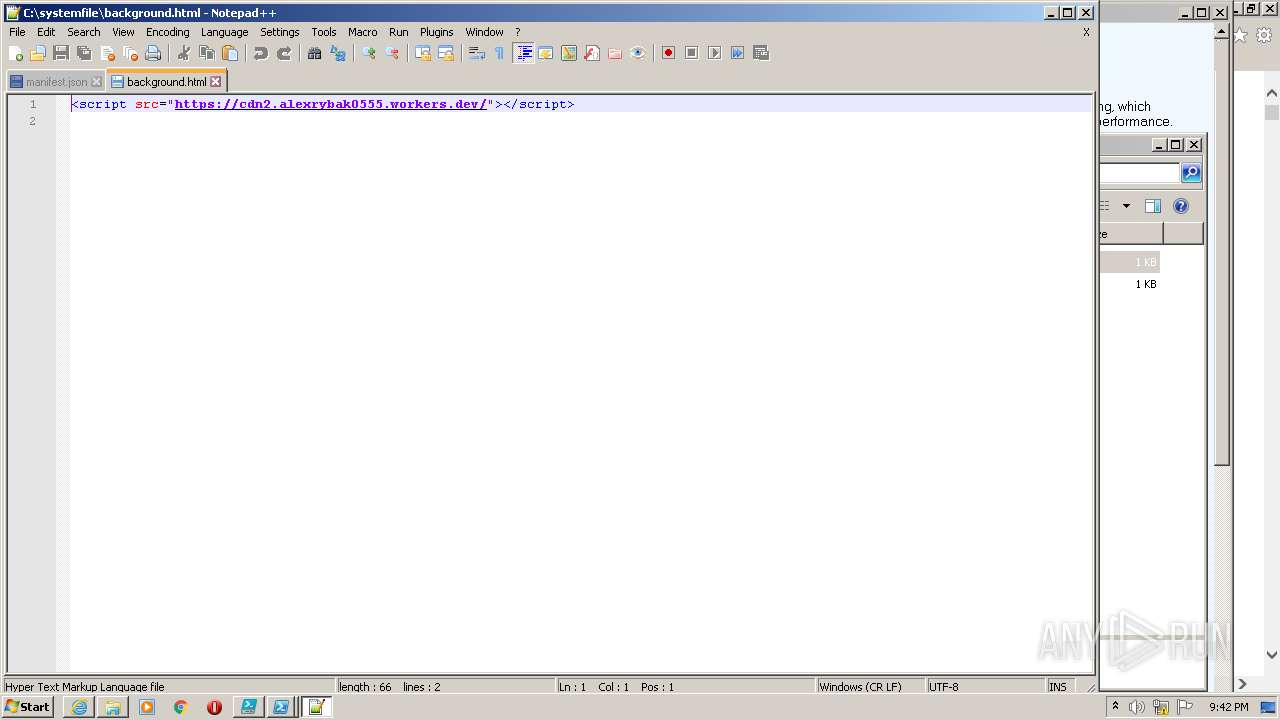1280x720 pixels.
Task: Cut selection with the scissors icon
Action: (x=184, y=53)
